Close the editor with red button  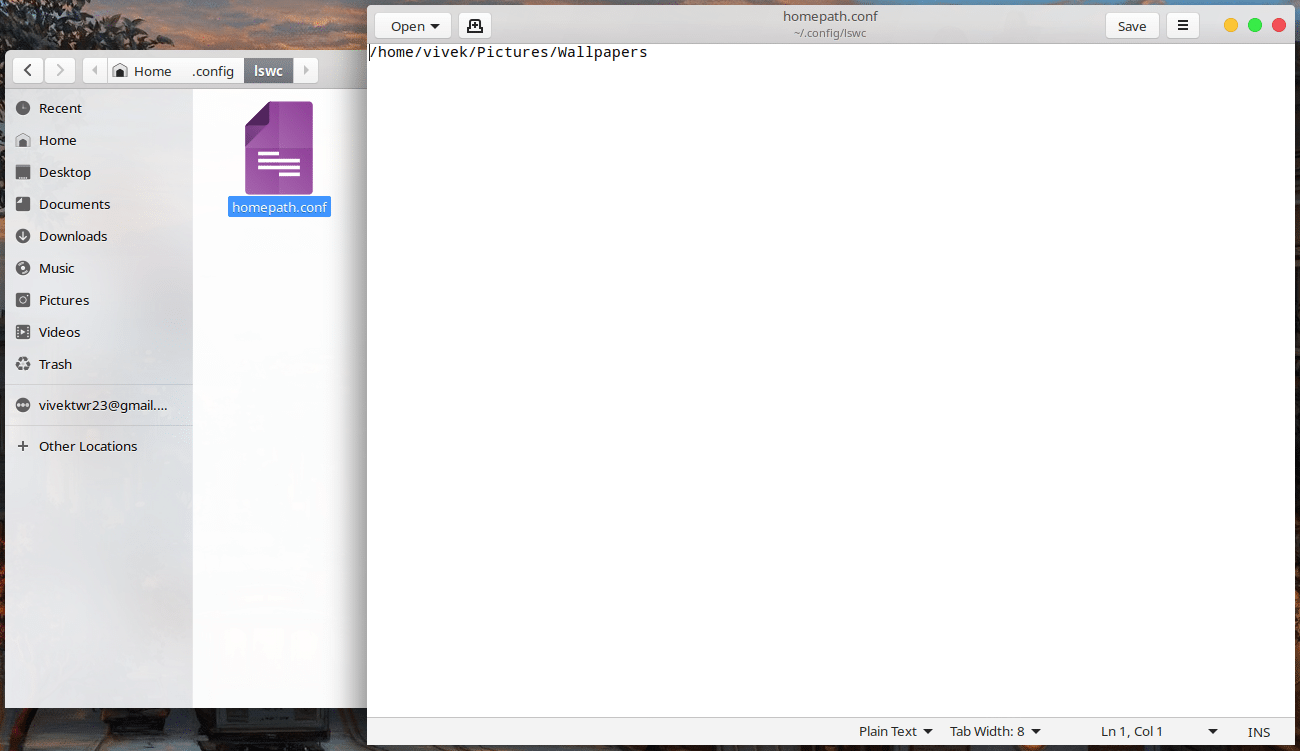[x=1279, y=26]
